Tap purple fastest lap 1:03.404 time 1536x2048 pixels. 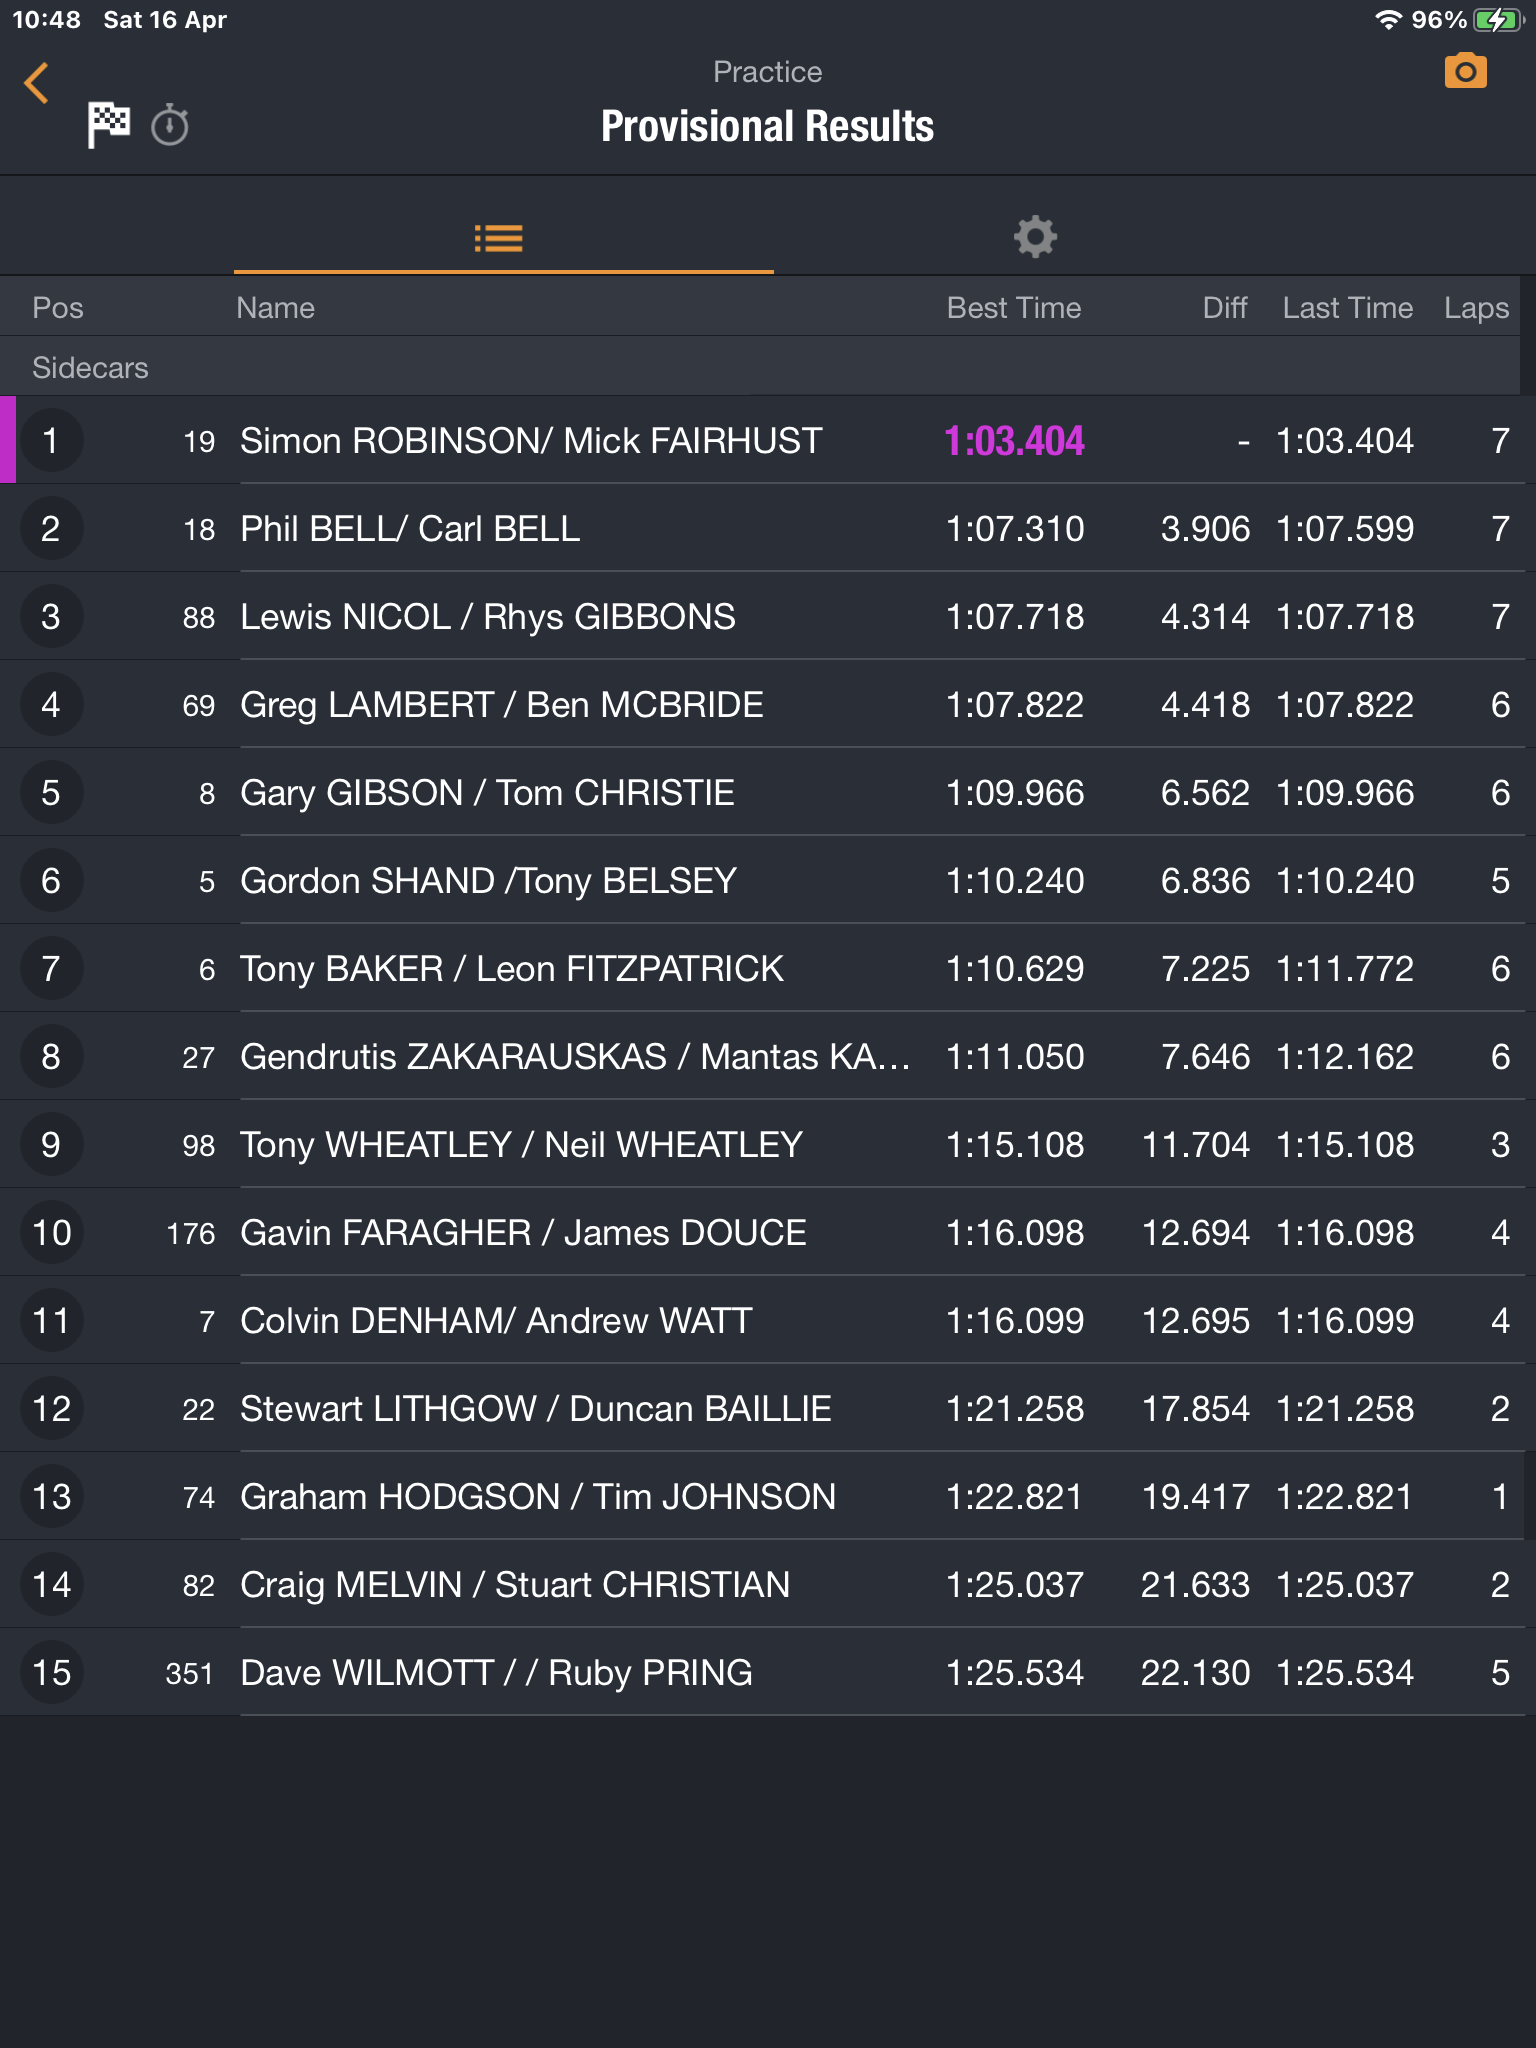[1014, 441]
